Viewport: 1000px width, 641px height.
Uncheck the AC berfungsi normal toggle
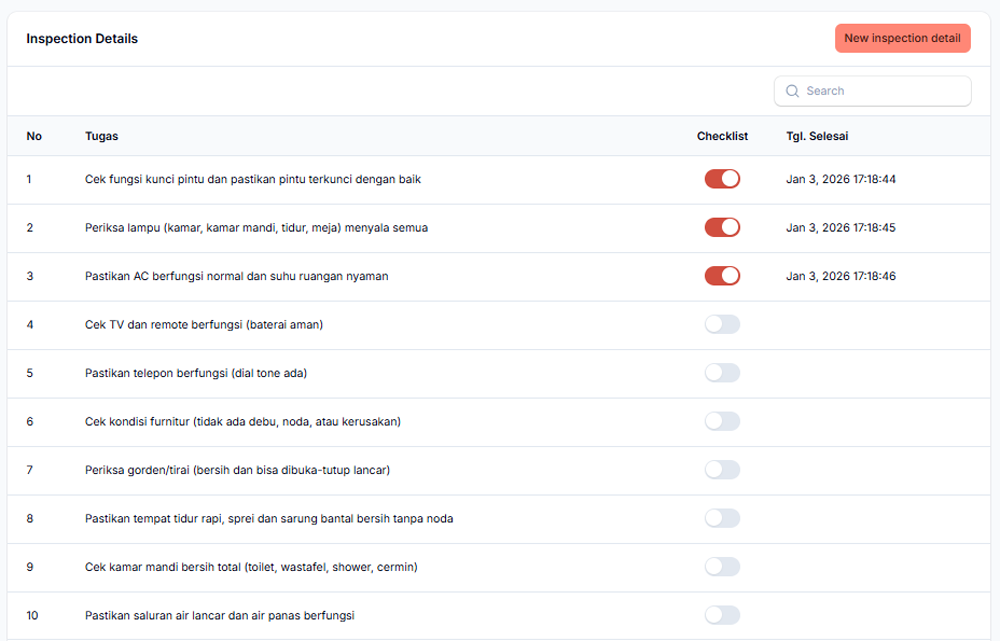point(722,276)
